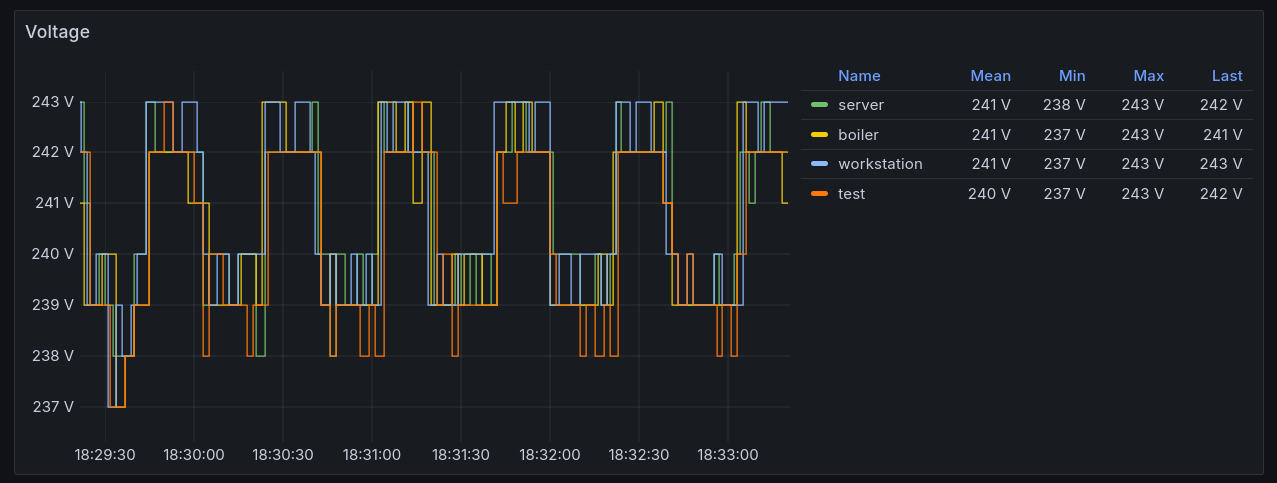The width and height of the screenshot is (1277, 483).
Task: Open the yellow boiler color picker
Action: (820, 135)
